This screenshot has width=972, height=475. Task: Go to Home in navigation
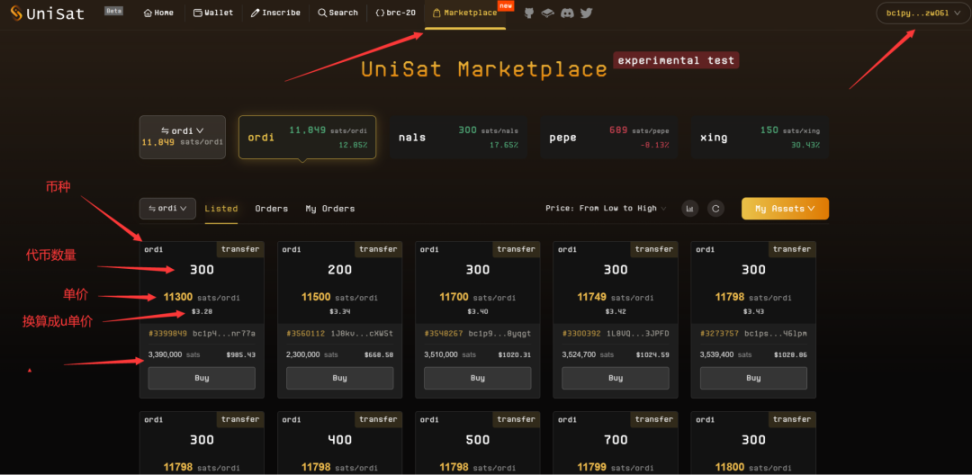point(159,13)
